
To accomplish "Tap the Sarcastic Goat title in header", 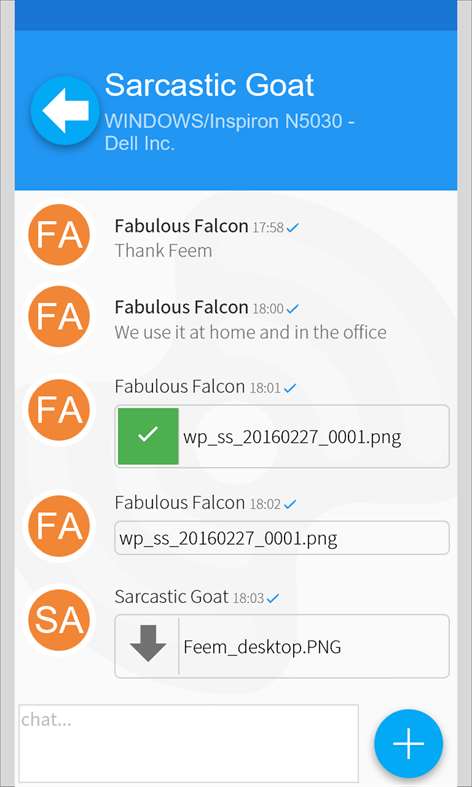I will tap(209, 85).
